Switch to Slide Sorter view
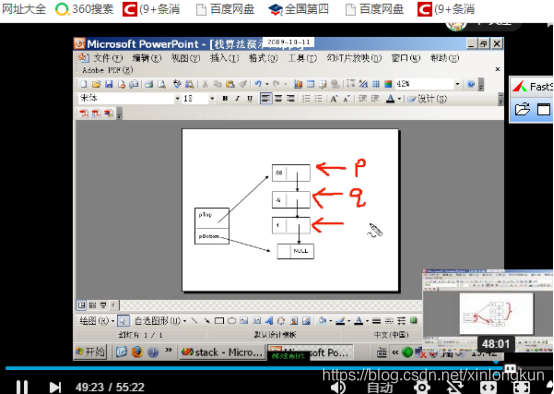Viewport: 554px width, 394px height. [93, 305]
